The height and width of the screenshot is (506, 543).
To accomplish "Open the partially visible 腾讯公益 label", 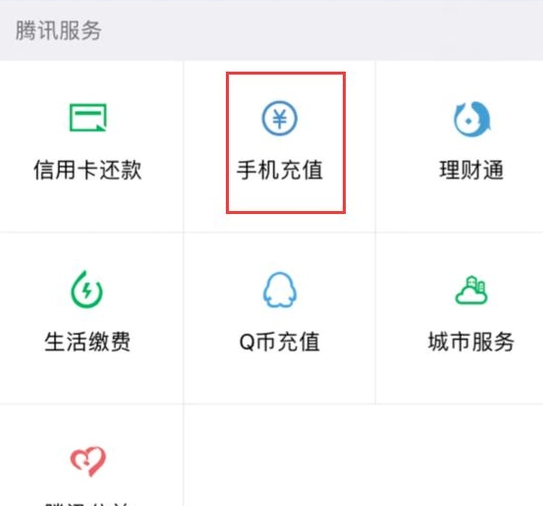I will point(88,503).
